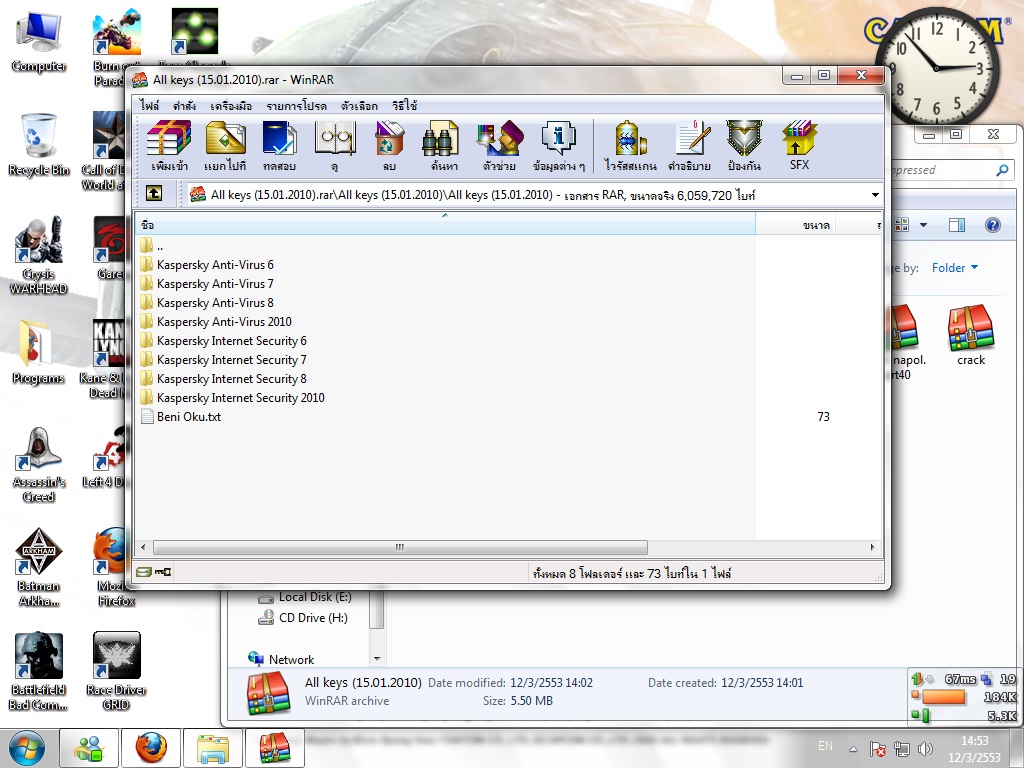Click the VirusScan toolbar icon

[630, 146]
